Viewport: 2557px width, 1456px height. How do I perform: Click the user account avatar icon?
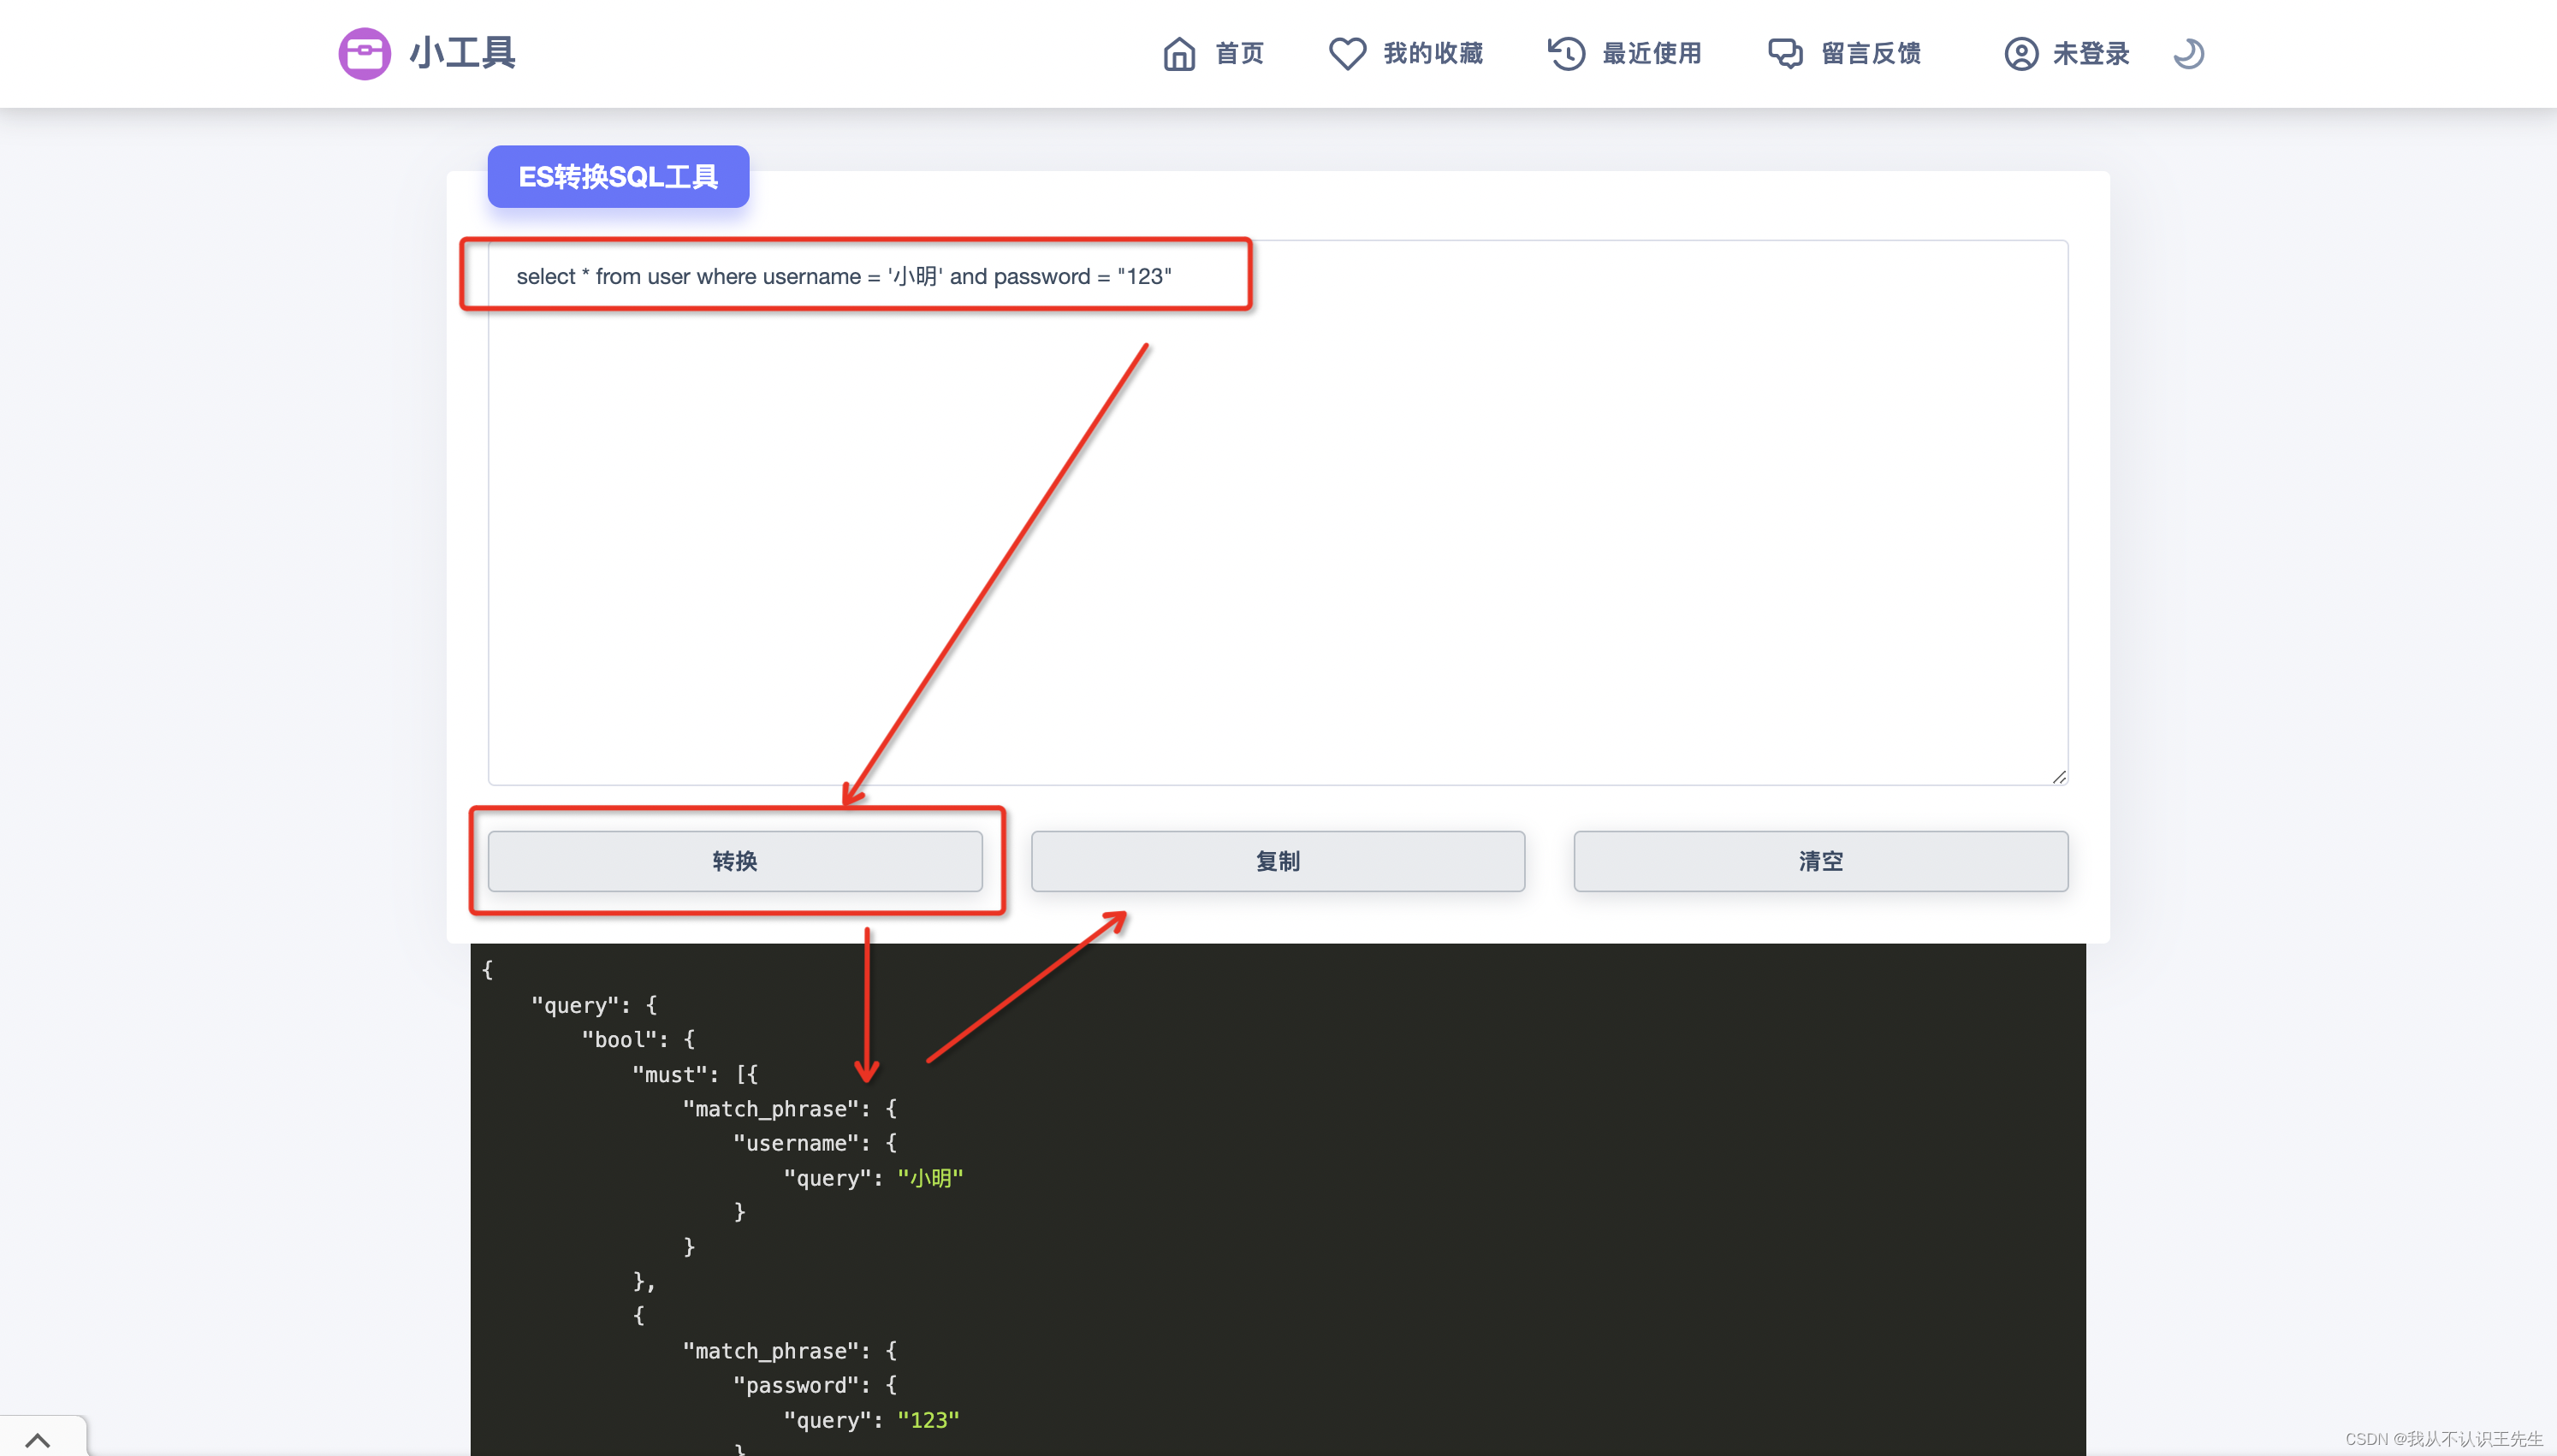coord(2021,53)
